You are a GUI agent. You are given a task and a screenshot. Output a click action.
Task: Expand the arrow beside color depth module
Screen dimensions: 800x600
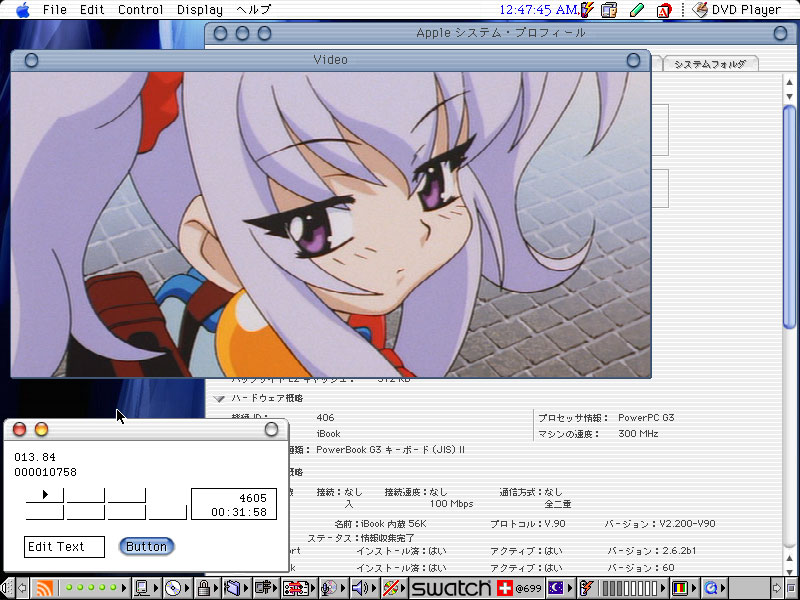[692, 588]
